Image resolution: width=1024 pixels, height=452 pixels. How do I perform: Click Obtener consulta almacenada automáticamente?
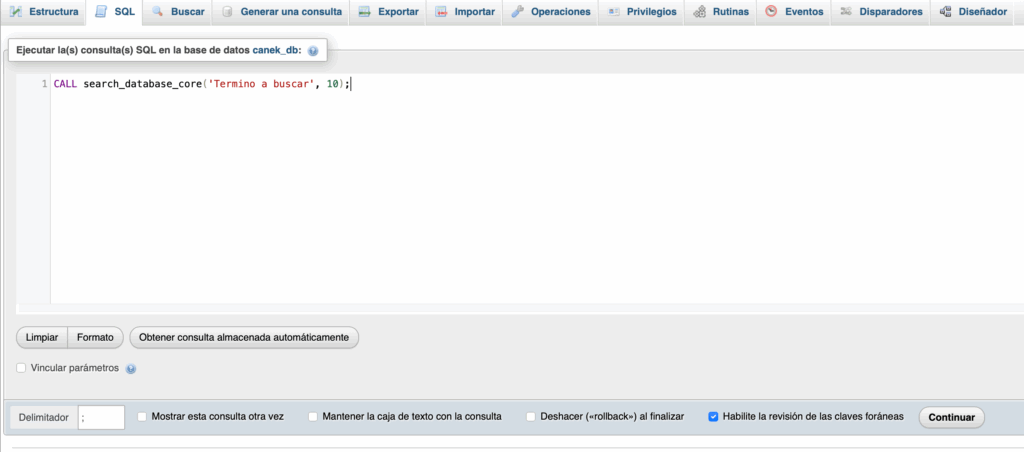(244, 338)
